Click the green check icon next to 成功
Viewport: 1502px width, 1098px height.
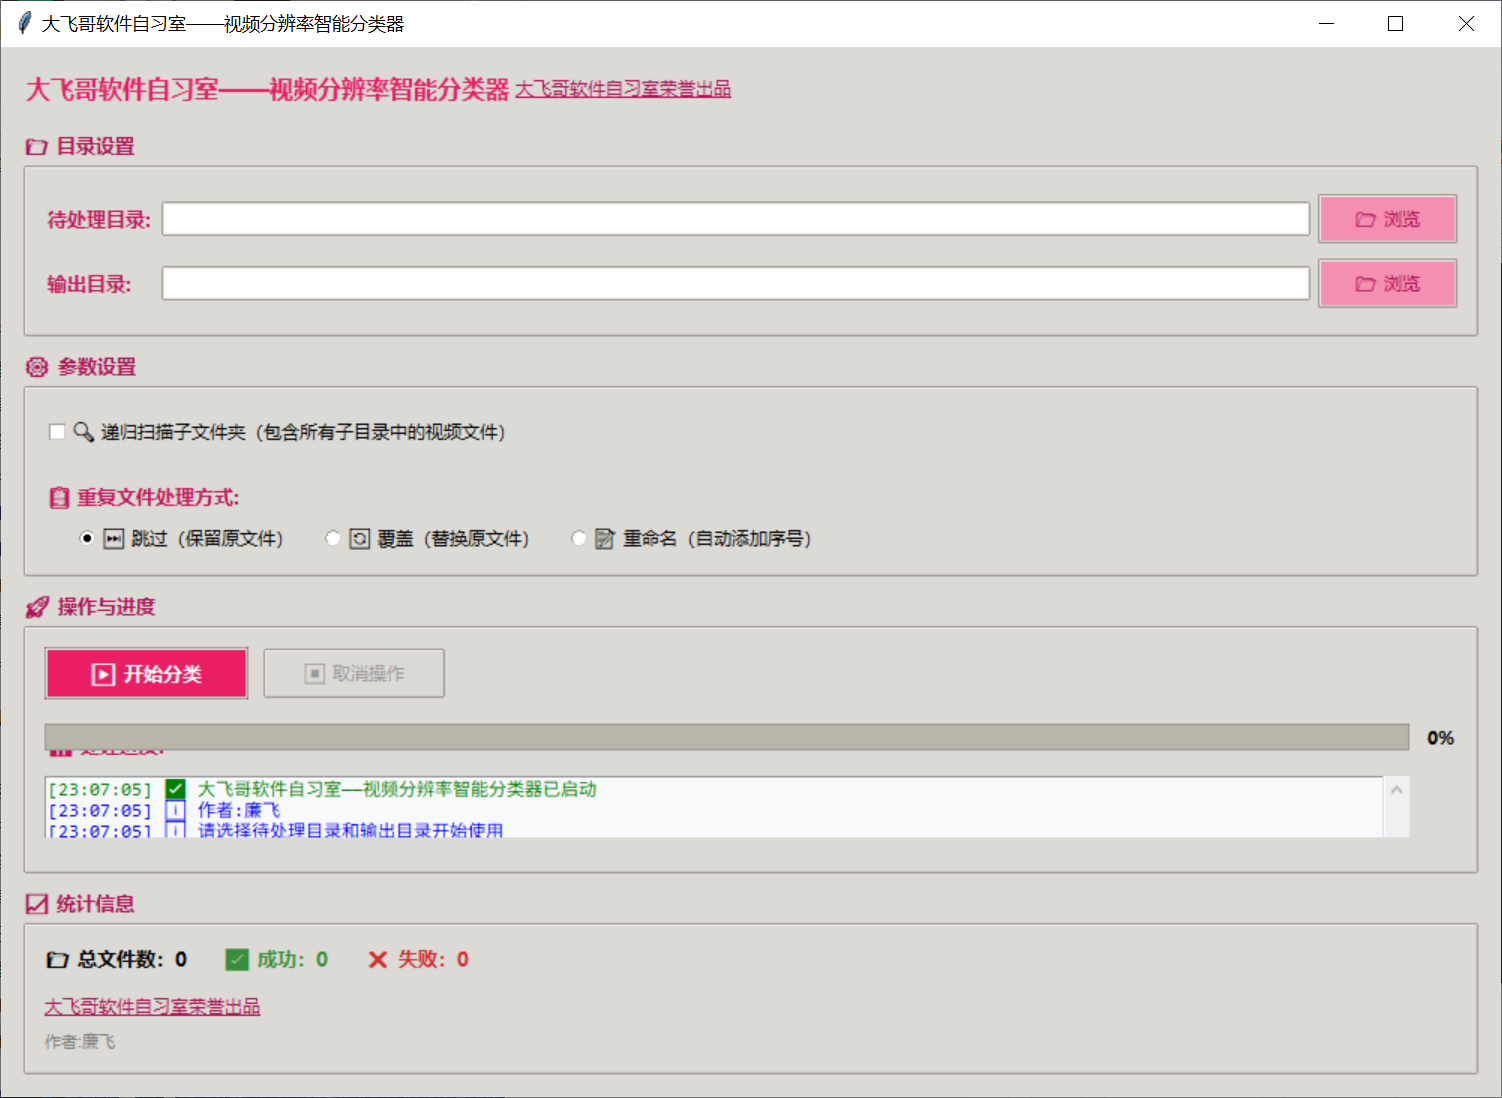(x=237, y=959)
